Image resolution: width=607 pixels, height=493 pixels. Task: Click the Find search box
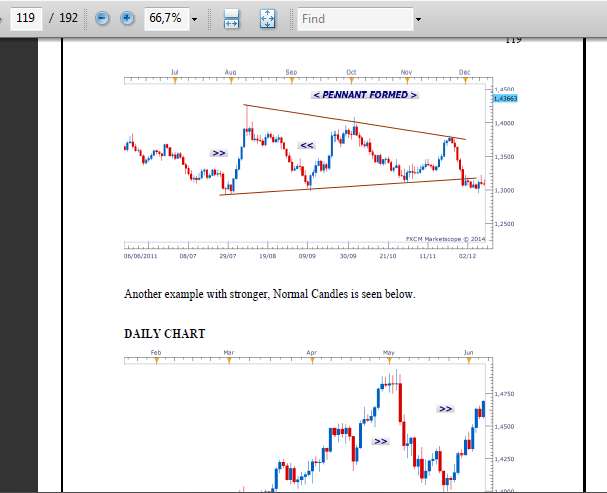coord(355,19)
